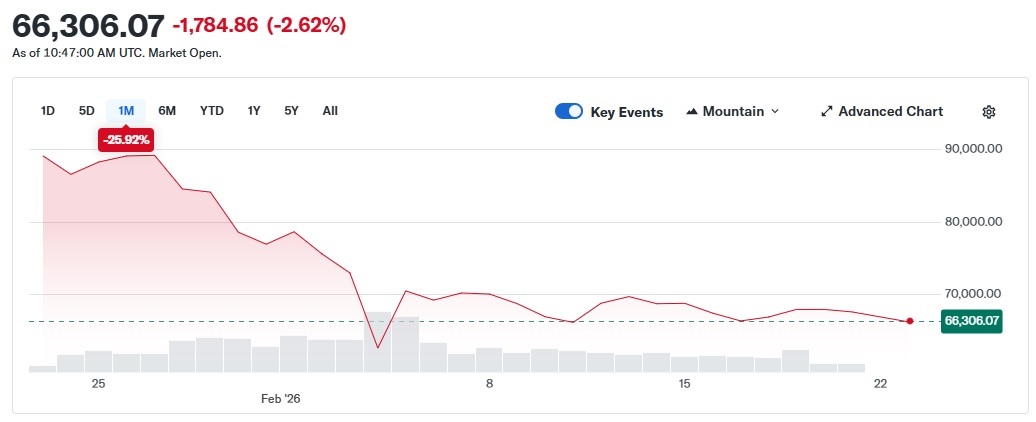Expand the Mountain chart type dropdown chevron
The width and height of the screenshot is (1036, 422).
(x=775, y=112)
